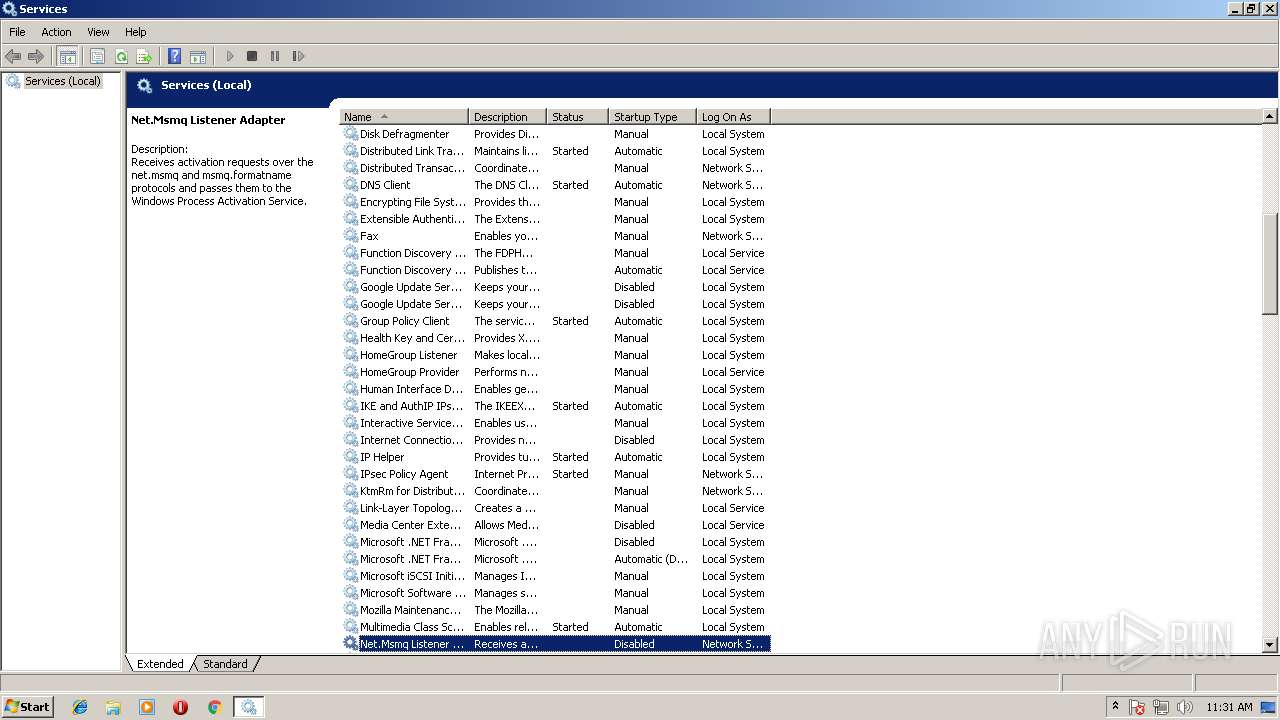Viewport: 1280px width, 720px height.
Task: Open Windows Explorer from taskbar
Action: 113,707
